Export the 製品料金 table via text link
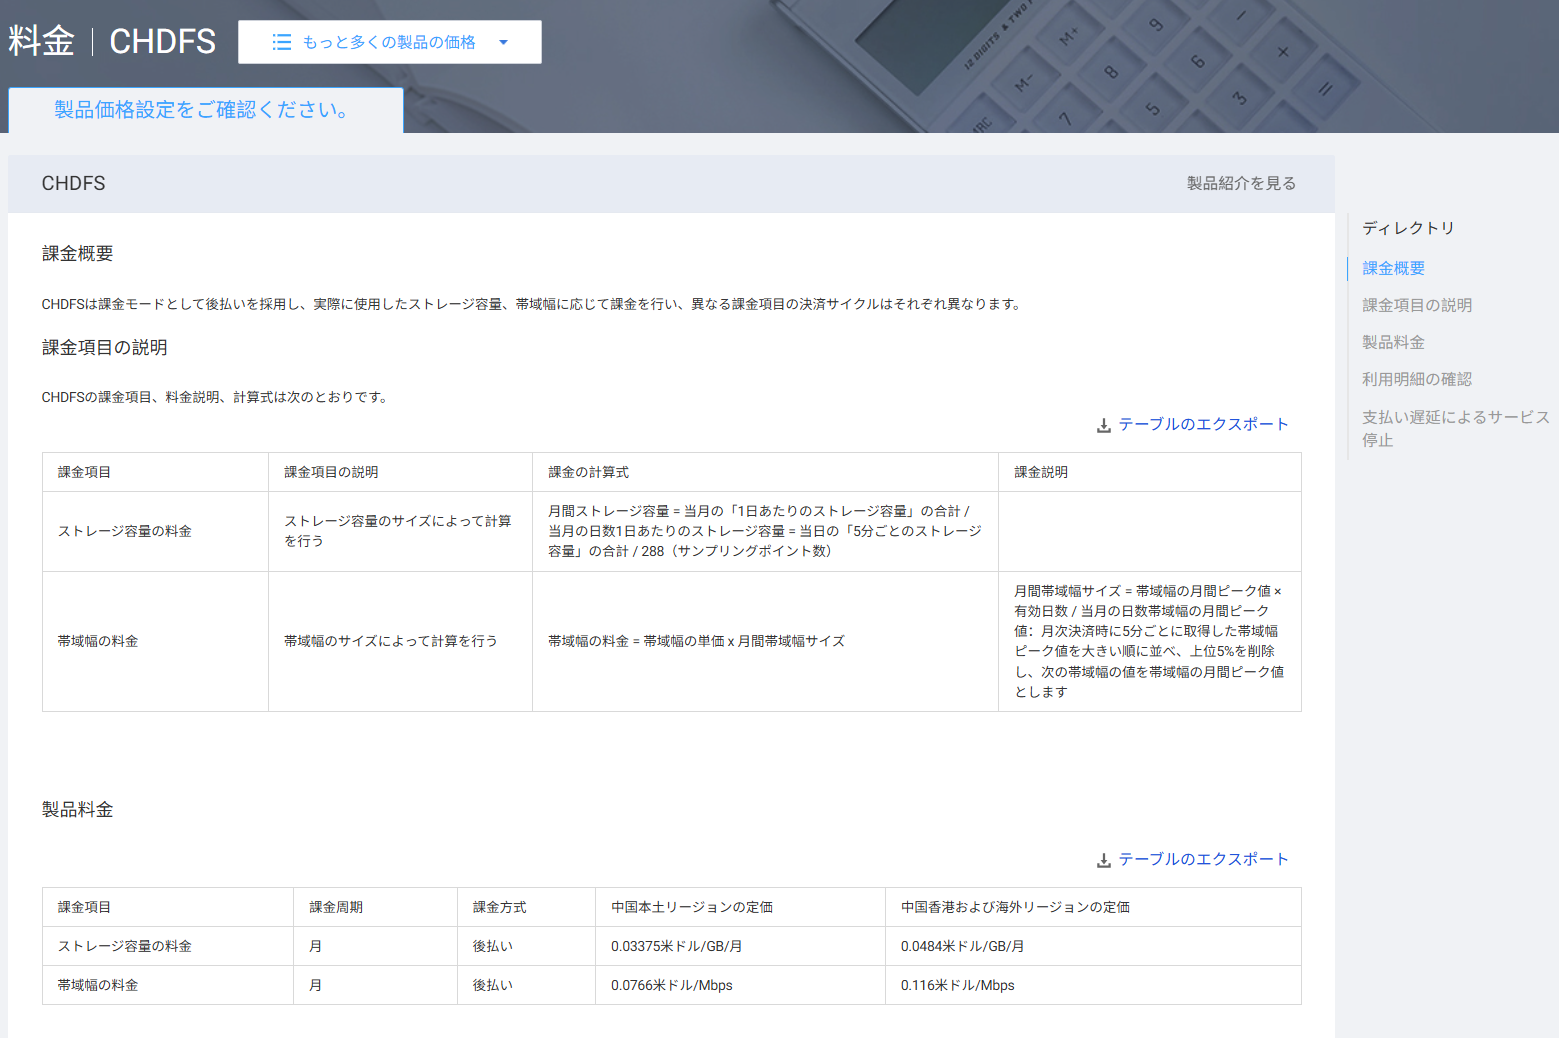This screenshot has height=1038, width=1559. [1203, 859]
